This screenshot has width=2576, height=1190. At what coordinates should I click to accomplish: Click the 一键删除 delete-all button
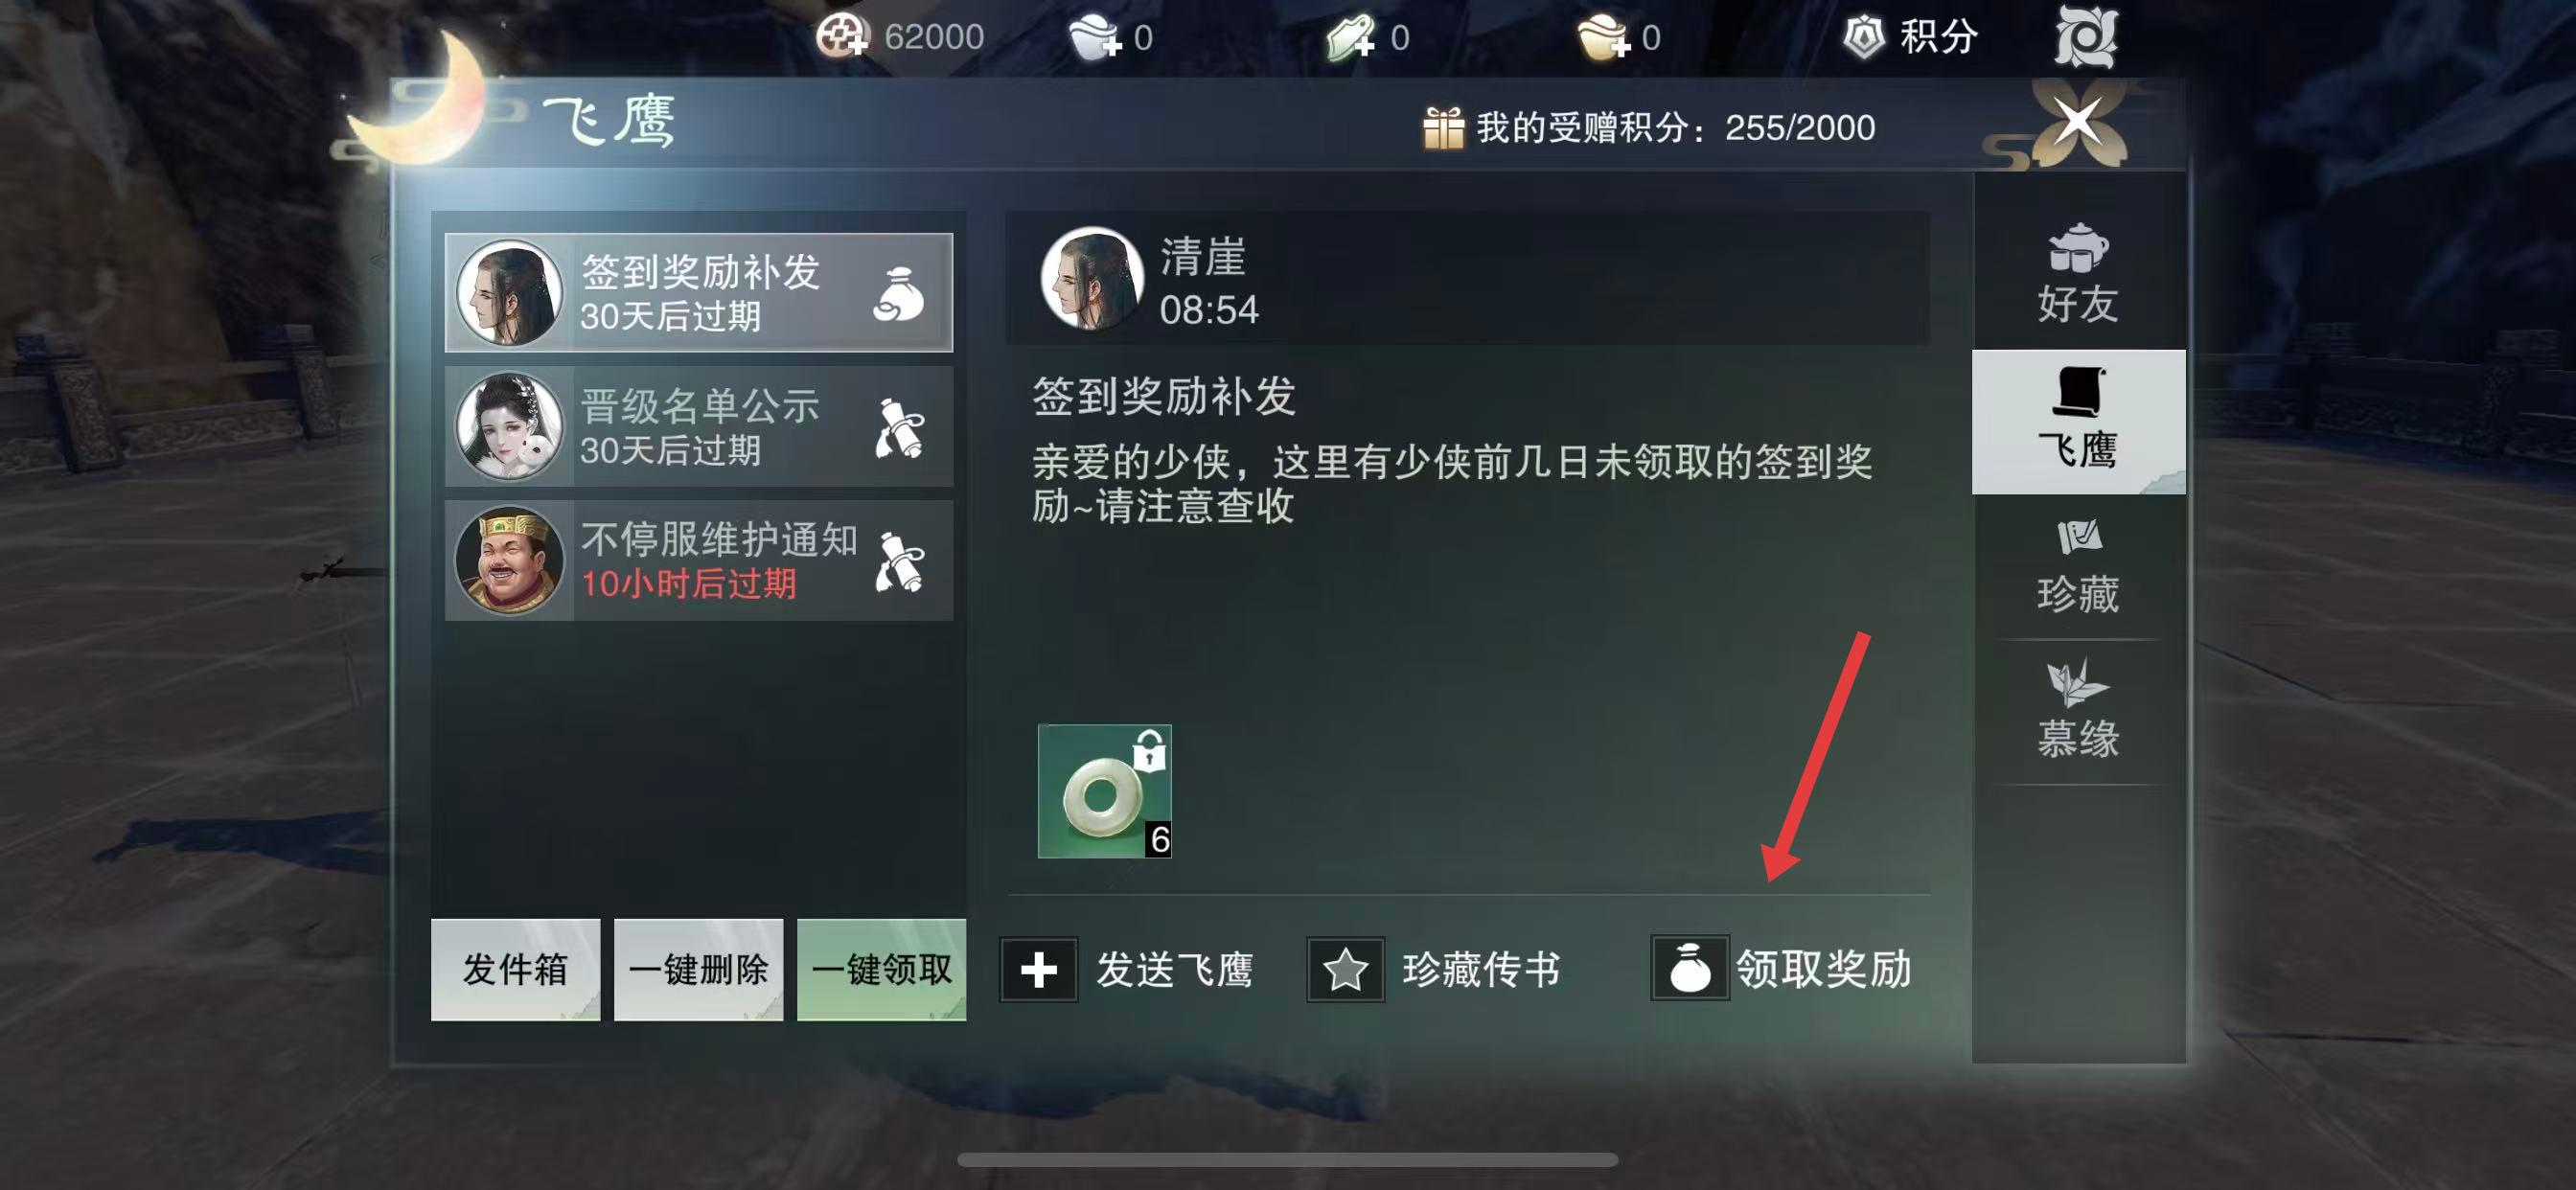click(698, 969)
